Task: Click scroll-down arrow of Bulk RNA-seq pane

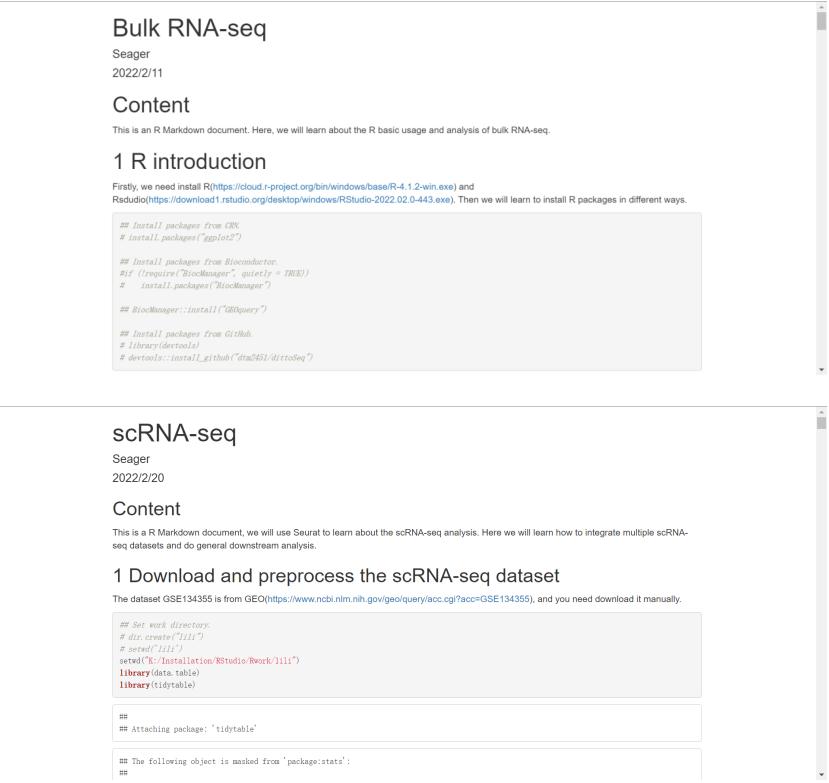Action: pos(822,369)
